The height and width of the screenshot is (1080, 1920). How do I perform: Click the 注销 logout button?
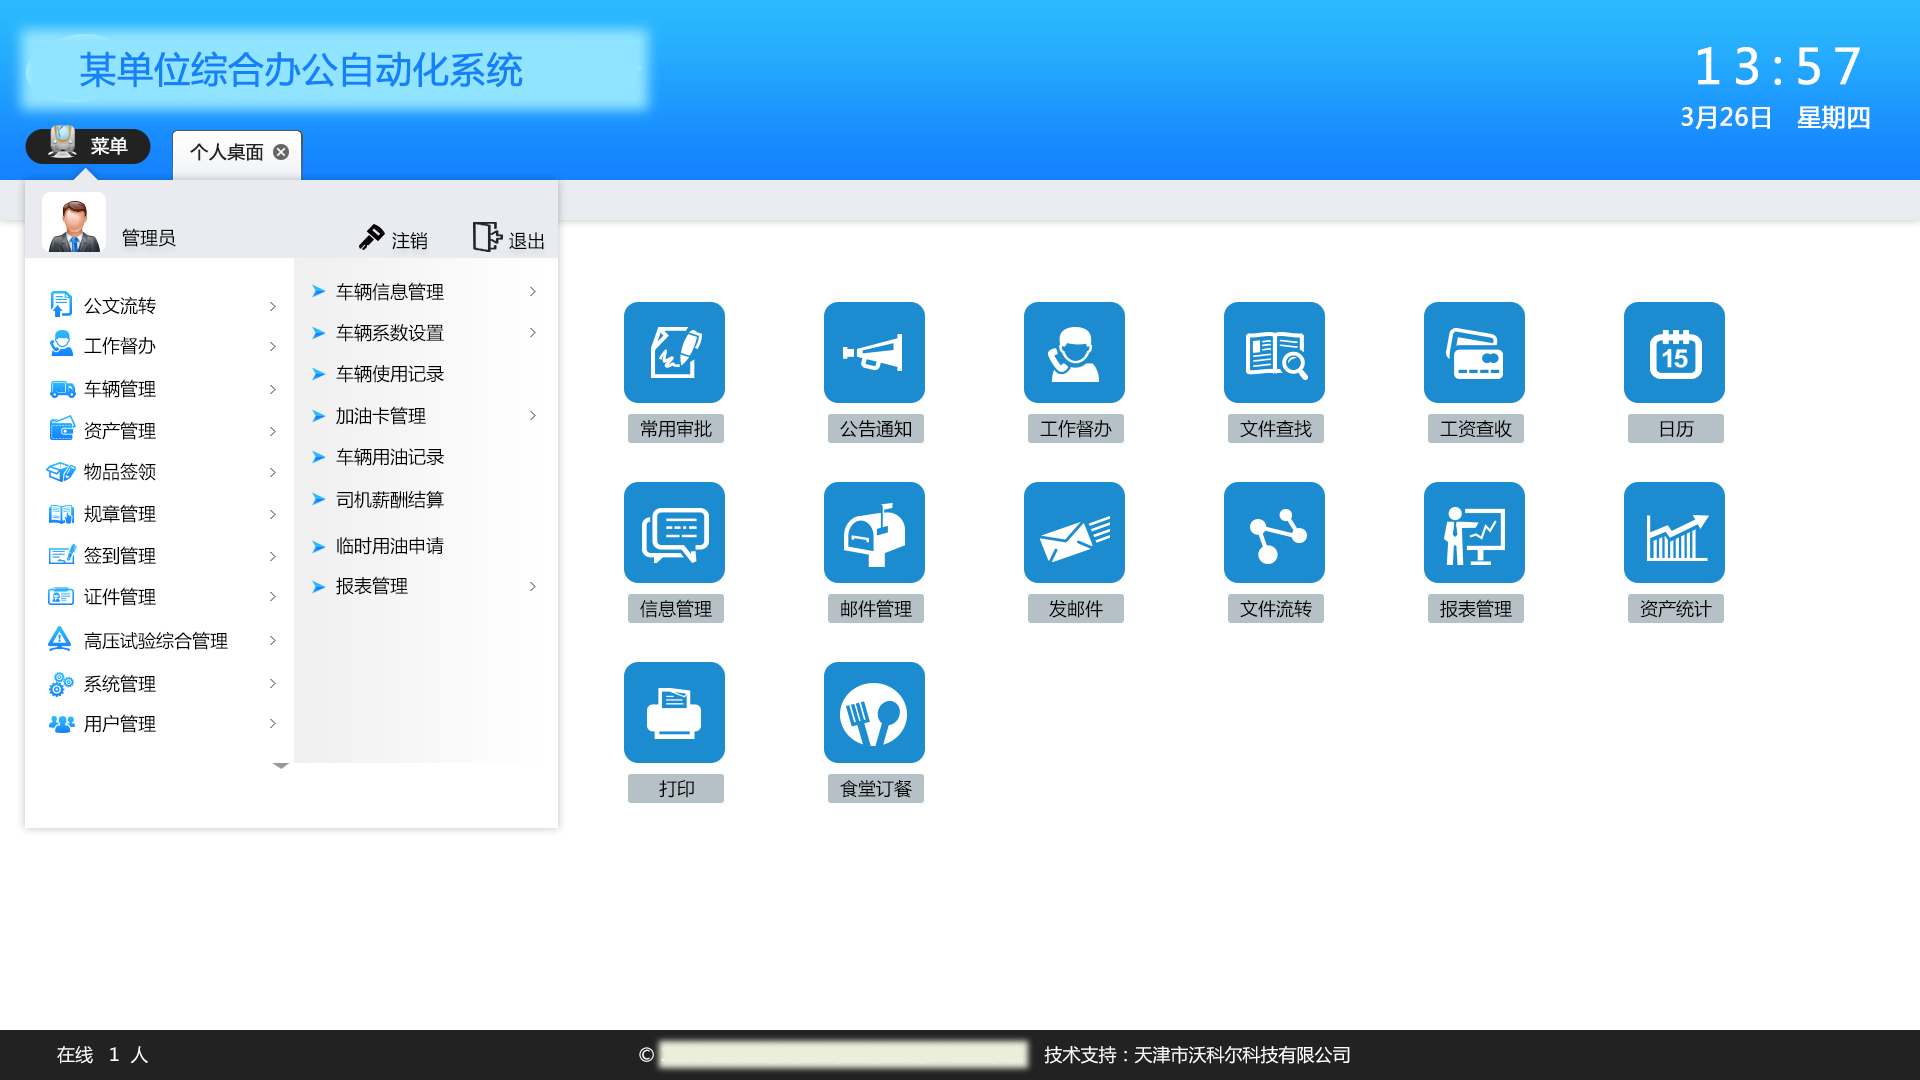394,239
